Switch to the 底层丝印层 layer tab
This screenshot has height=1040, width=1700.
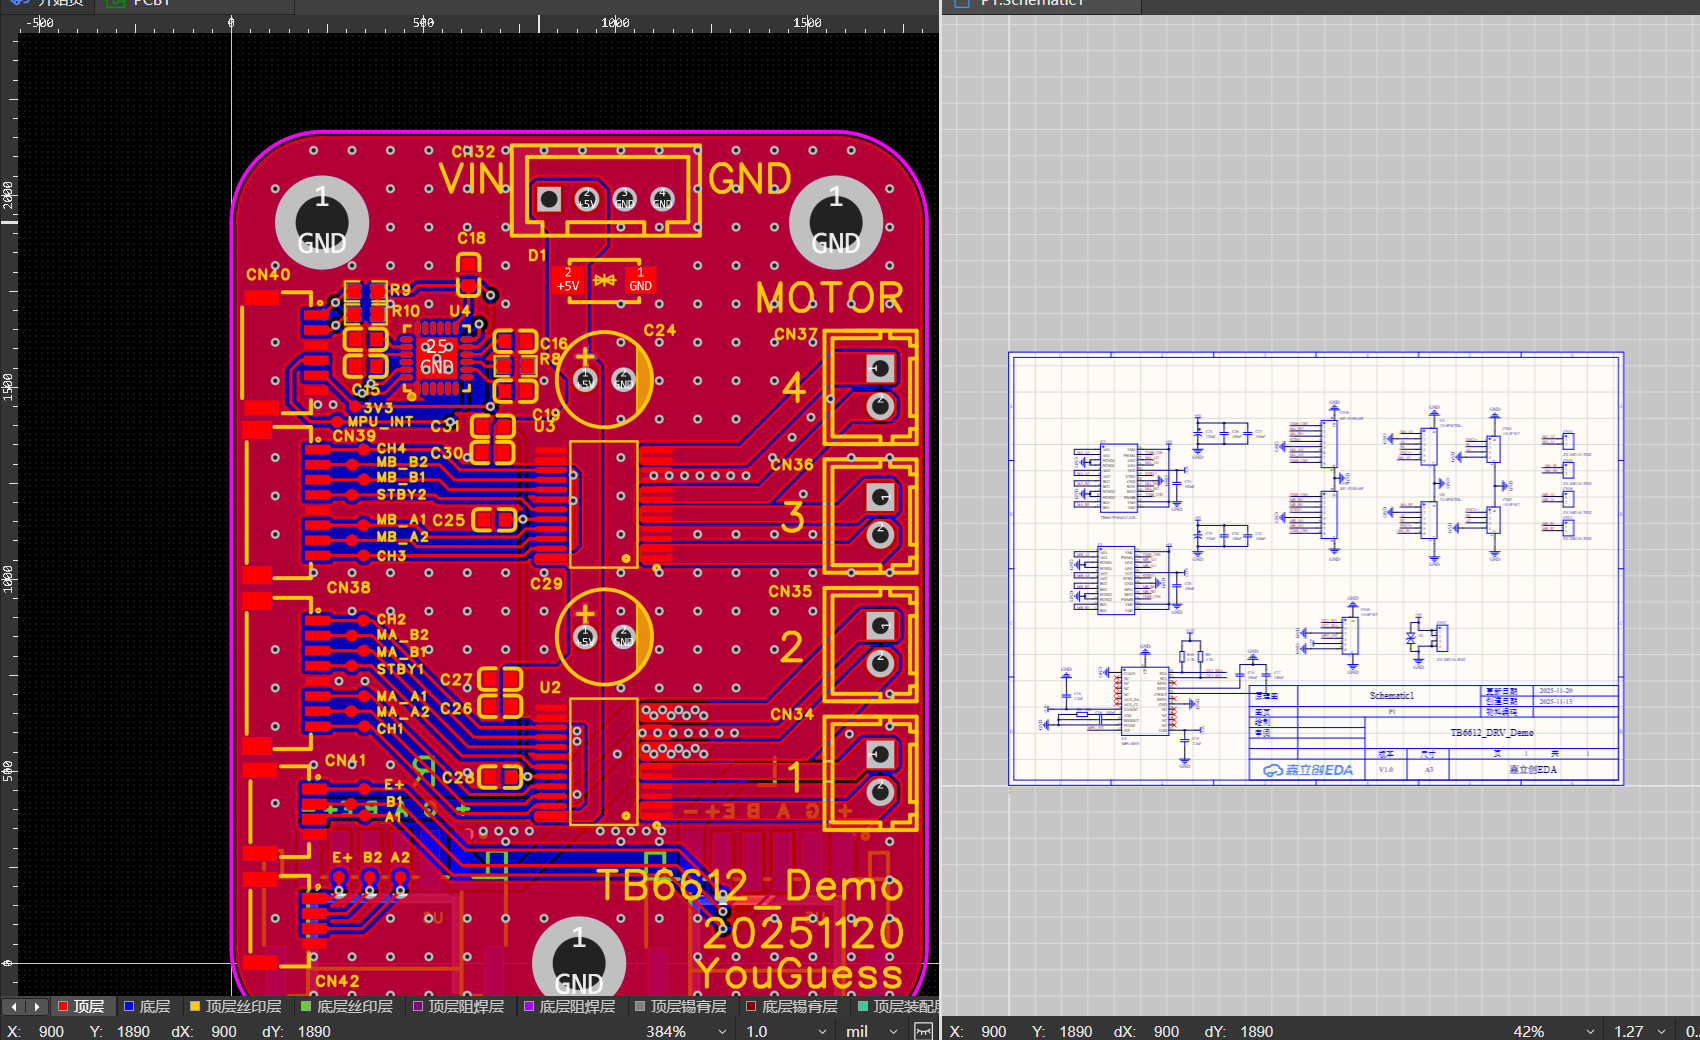(347, 1006)
